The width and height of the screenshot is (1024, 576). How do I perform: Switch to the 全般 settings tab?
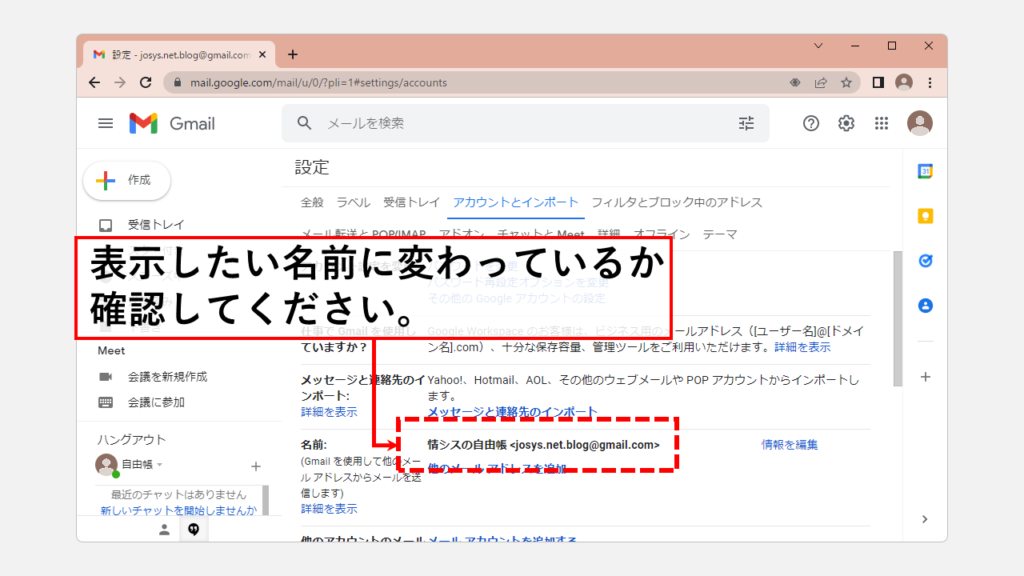coord(312,202)
